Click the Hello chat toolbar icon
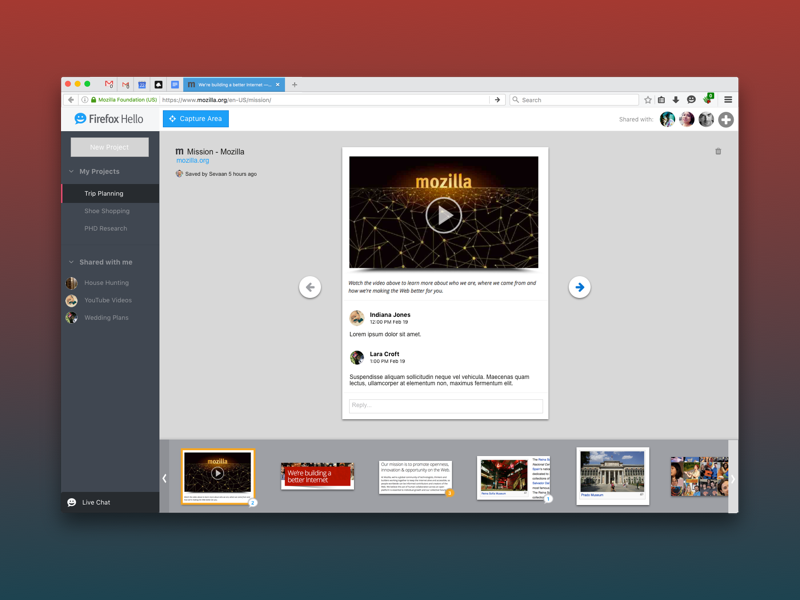Image resolution: width=800 pixels, height=600 pixels. click(x=691, y=99)
